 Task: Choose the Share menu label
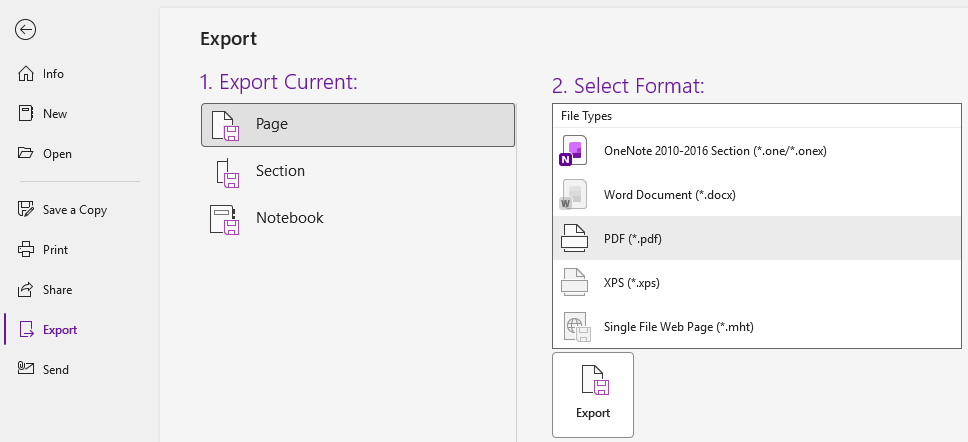[57, 290]
